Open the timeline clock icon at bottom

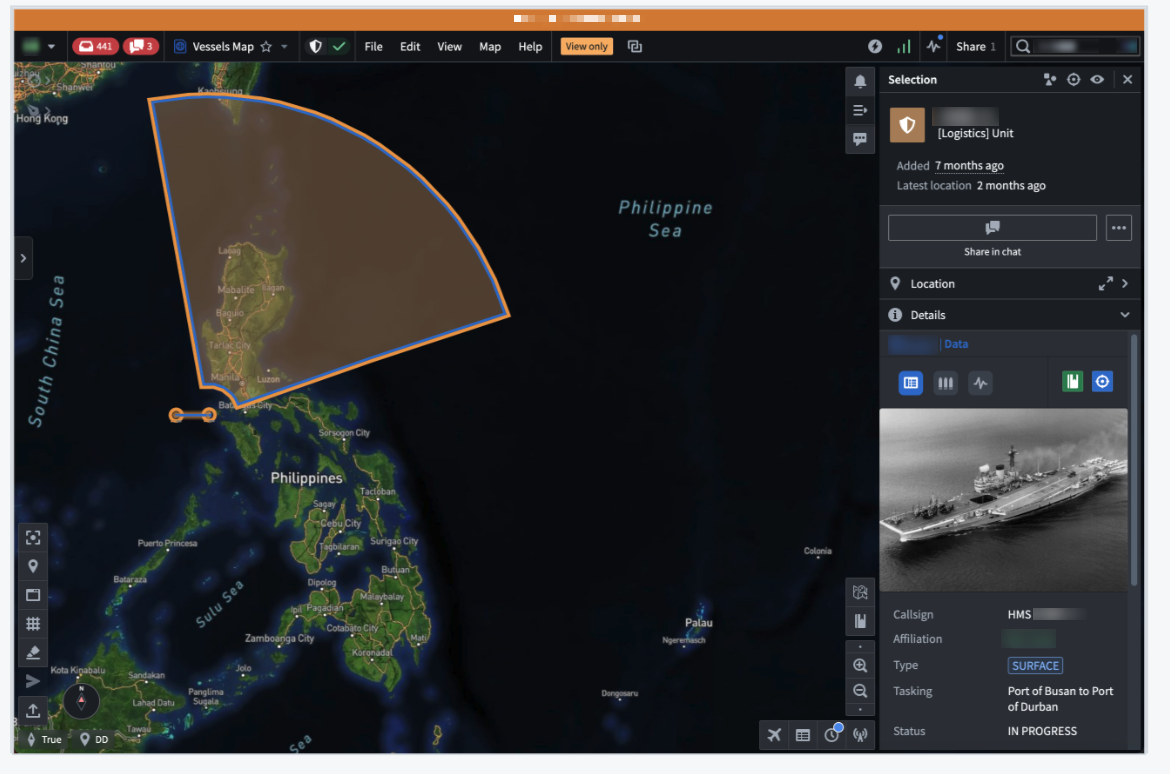click(832, 734)
